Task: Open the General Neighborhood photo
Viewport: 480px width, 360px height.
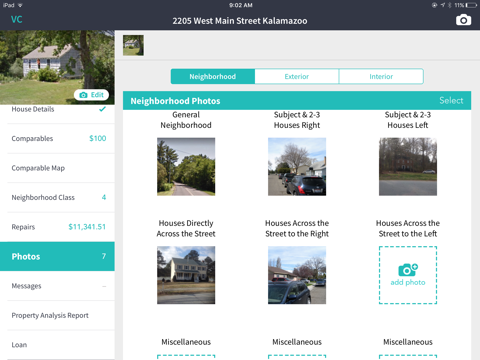Action: tap(186, 167)
